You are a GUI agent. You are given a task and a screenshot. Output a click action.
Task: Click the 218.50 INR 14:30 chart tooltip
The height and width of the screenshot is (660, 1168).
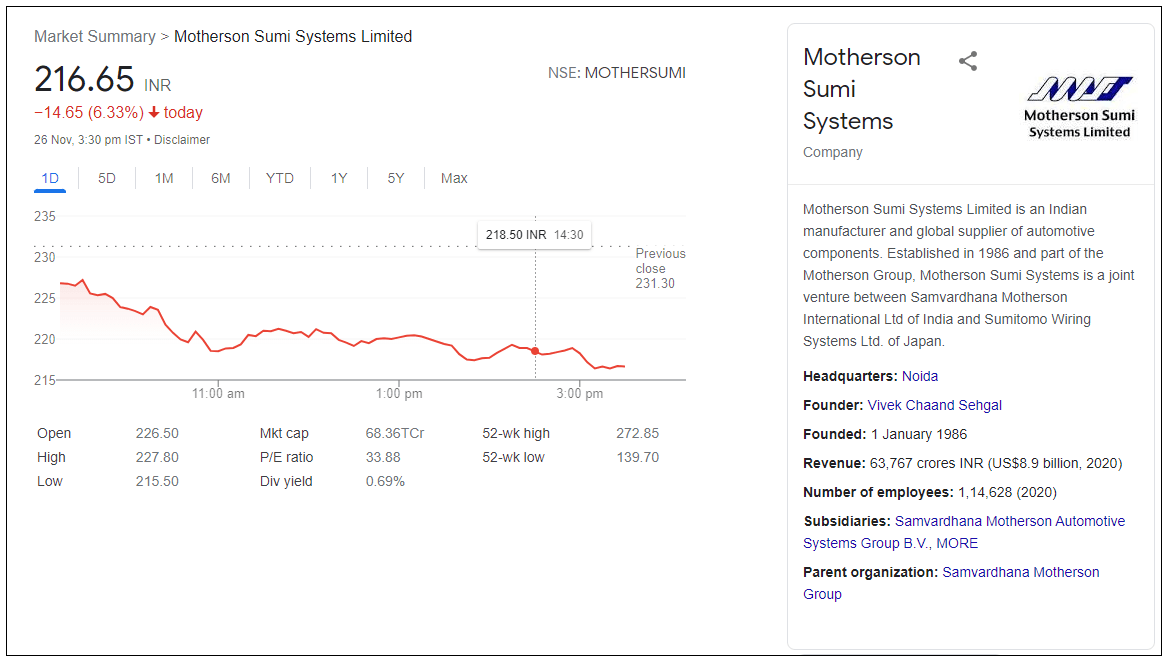coord(534,235)
